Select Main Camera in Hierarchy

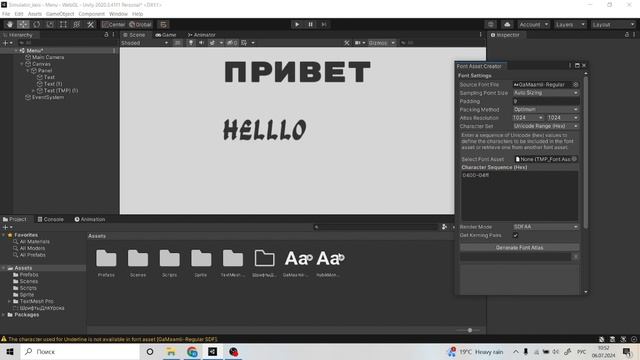coord(48,58)
